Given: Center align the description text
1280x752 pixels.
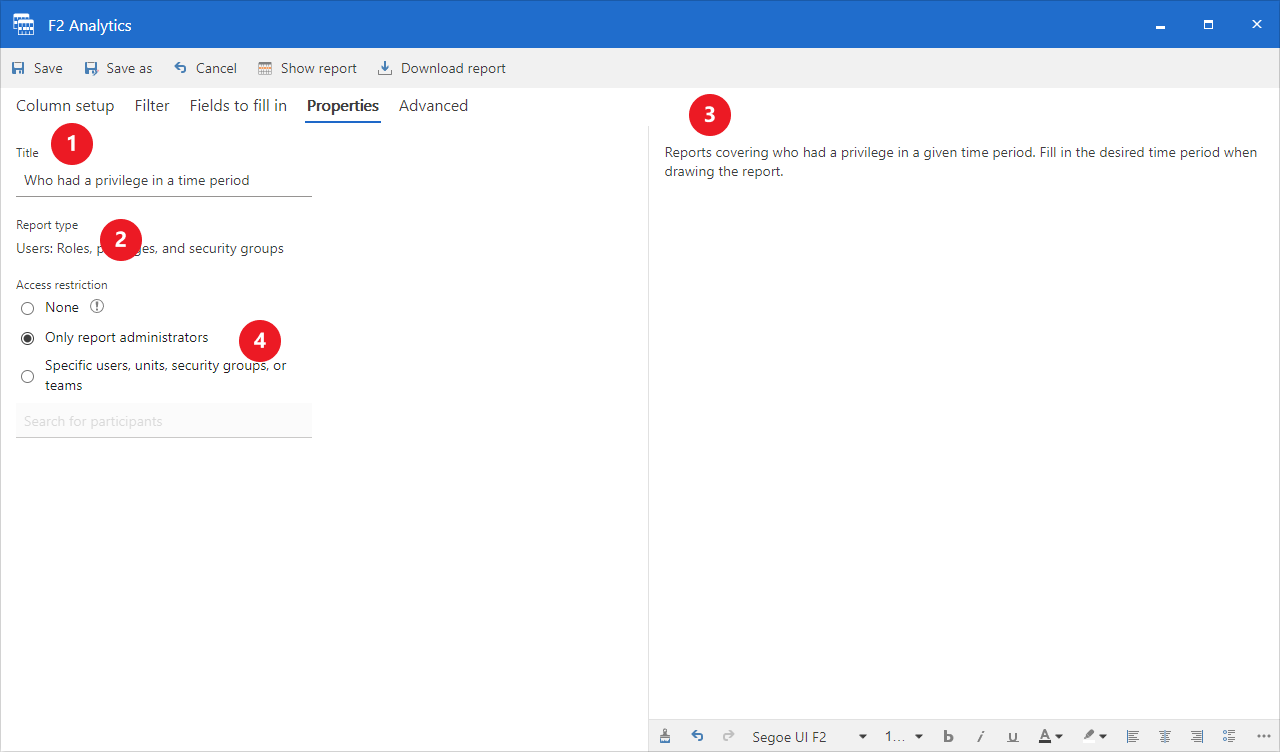Looking at the screenshot, I should 1165,737.
